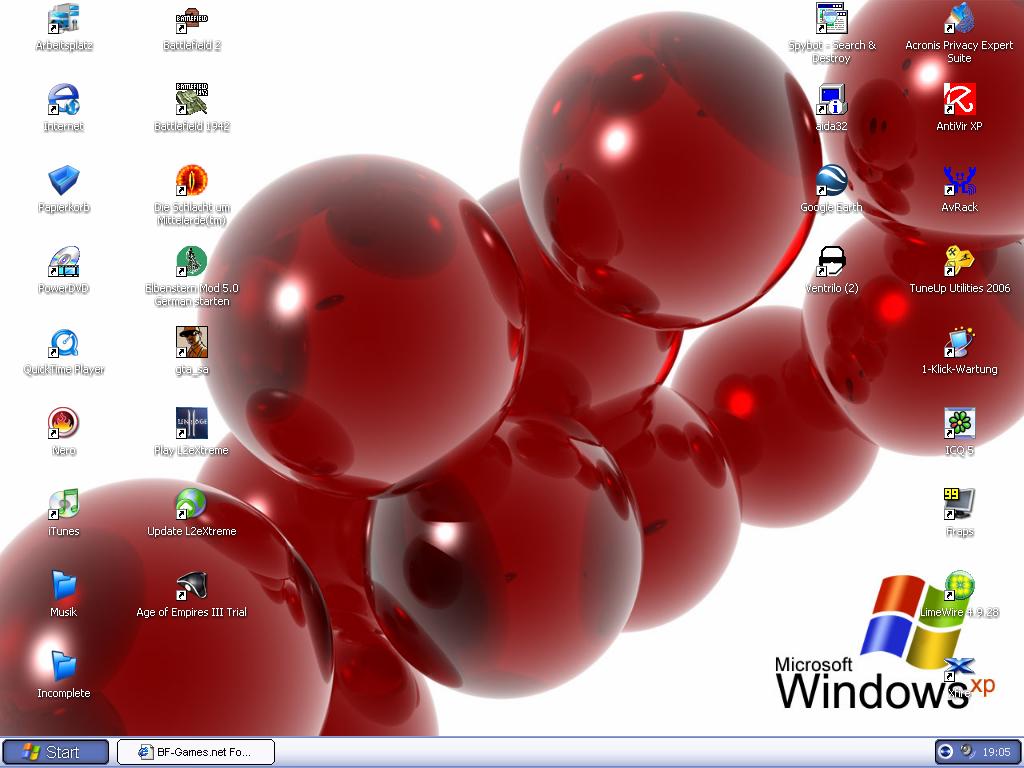Viewport: 1024px width, 768px height.
Task: Open the Start menu
Action: tap(55, 752)
